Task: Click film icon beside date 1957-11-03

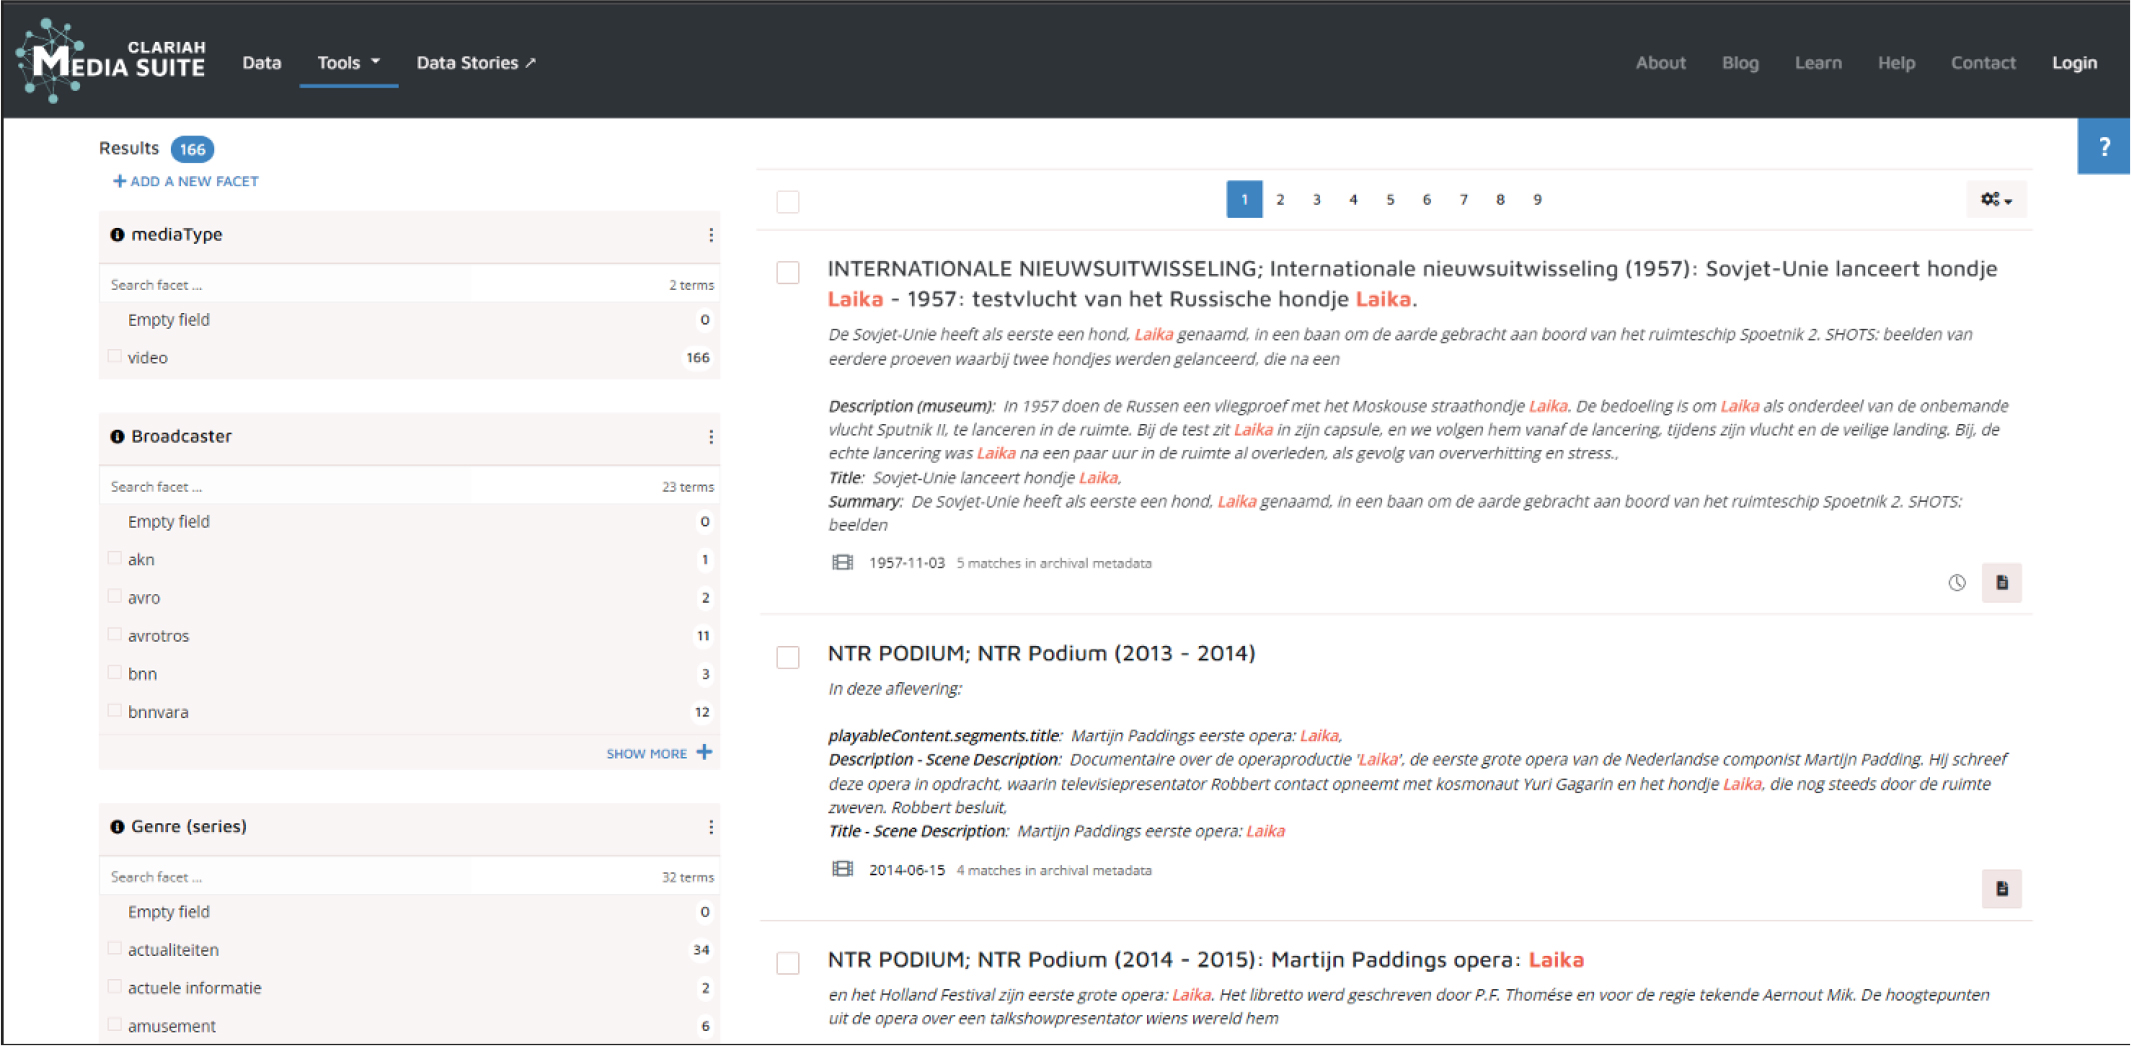Action: tap(843, 563)
